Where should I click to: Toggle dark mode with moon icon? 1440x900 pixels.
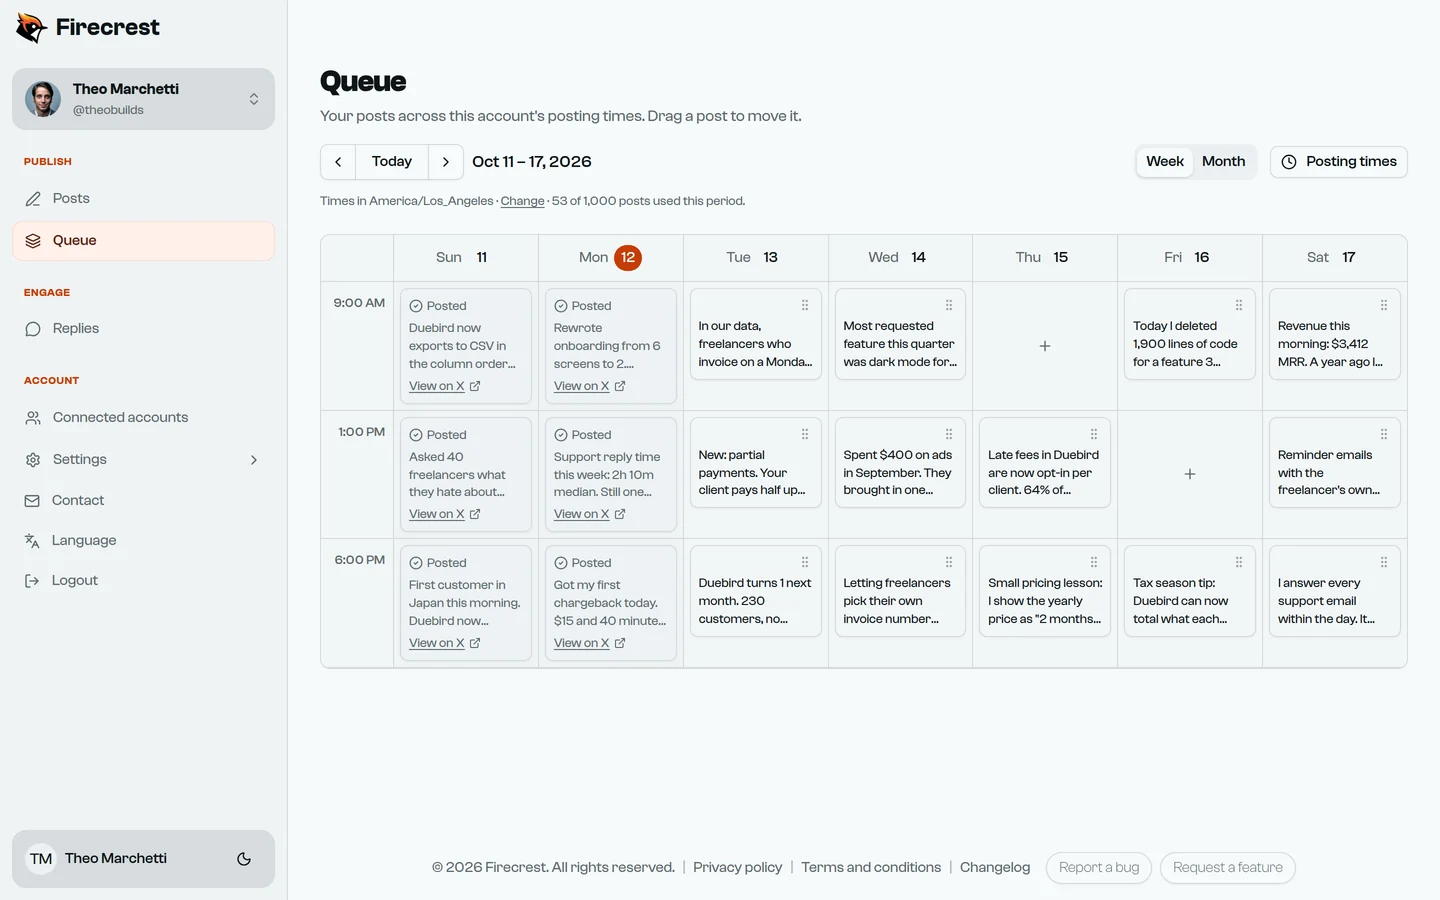click(x=244, y=859)
